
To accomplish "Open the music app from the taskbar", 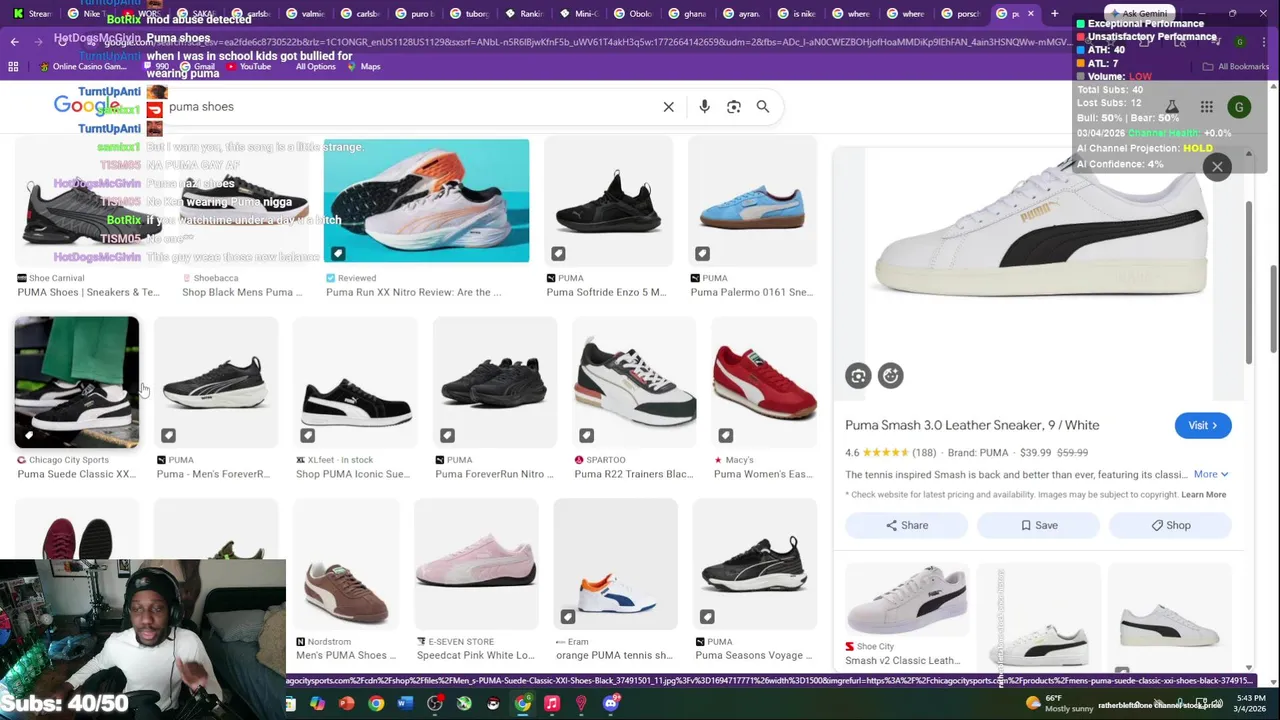I will pos(551,704).
